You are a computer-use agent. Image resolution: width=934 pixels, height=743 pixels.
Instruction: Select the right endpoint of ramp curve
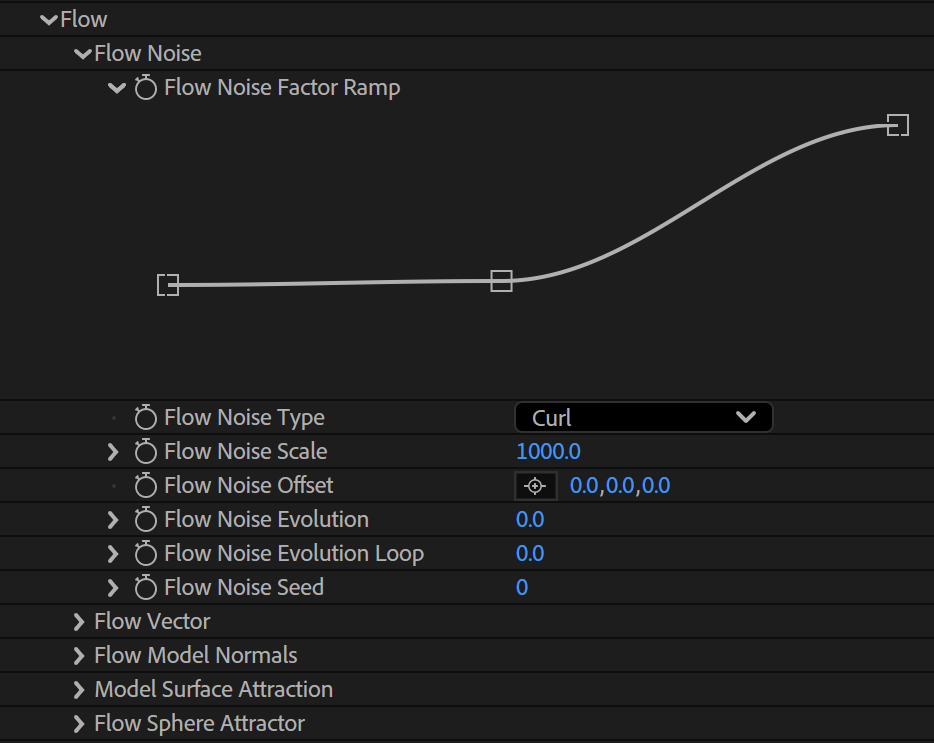(x=898, y=125)
